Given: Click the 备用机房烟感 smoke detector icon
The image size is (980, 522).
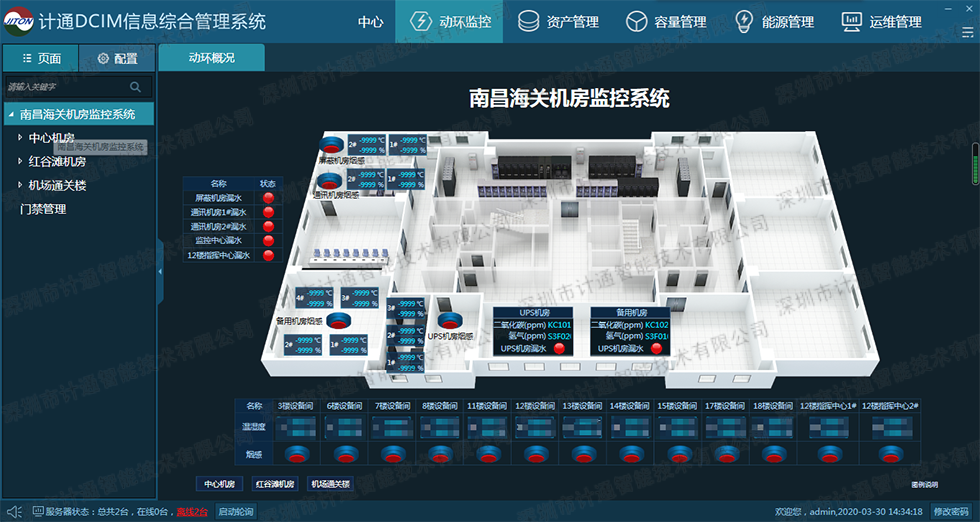Looking at the screenshot, I should (340, 320).
